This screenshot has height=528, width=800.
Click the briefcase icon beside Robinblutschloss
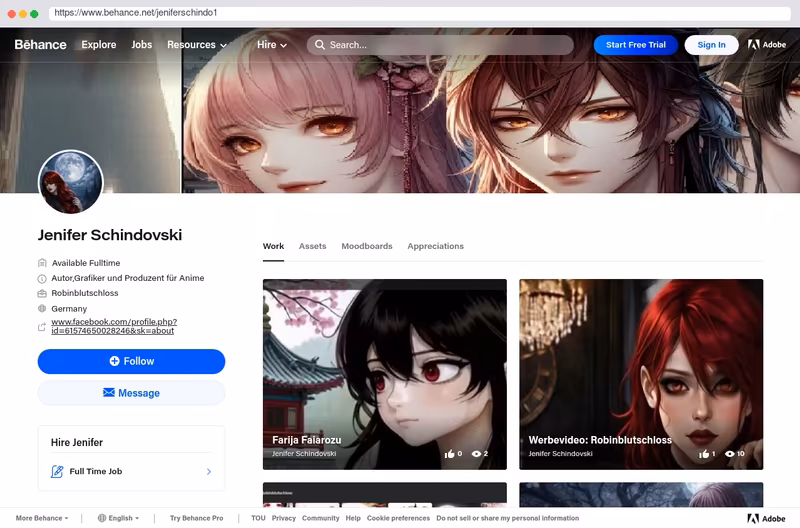click(x=42, y=293)
